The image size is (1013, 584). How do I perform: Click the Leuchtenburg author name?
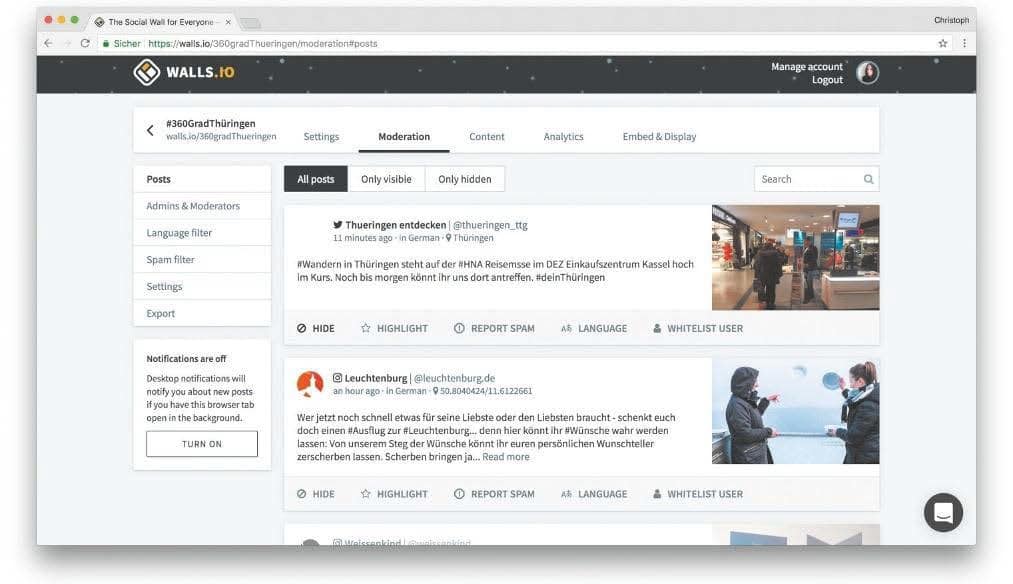[376, 378]
